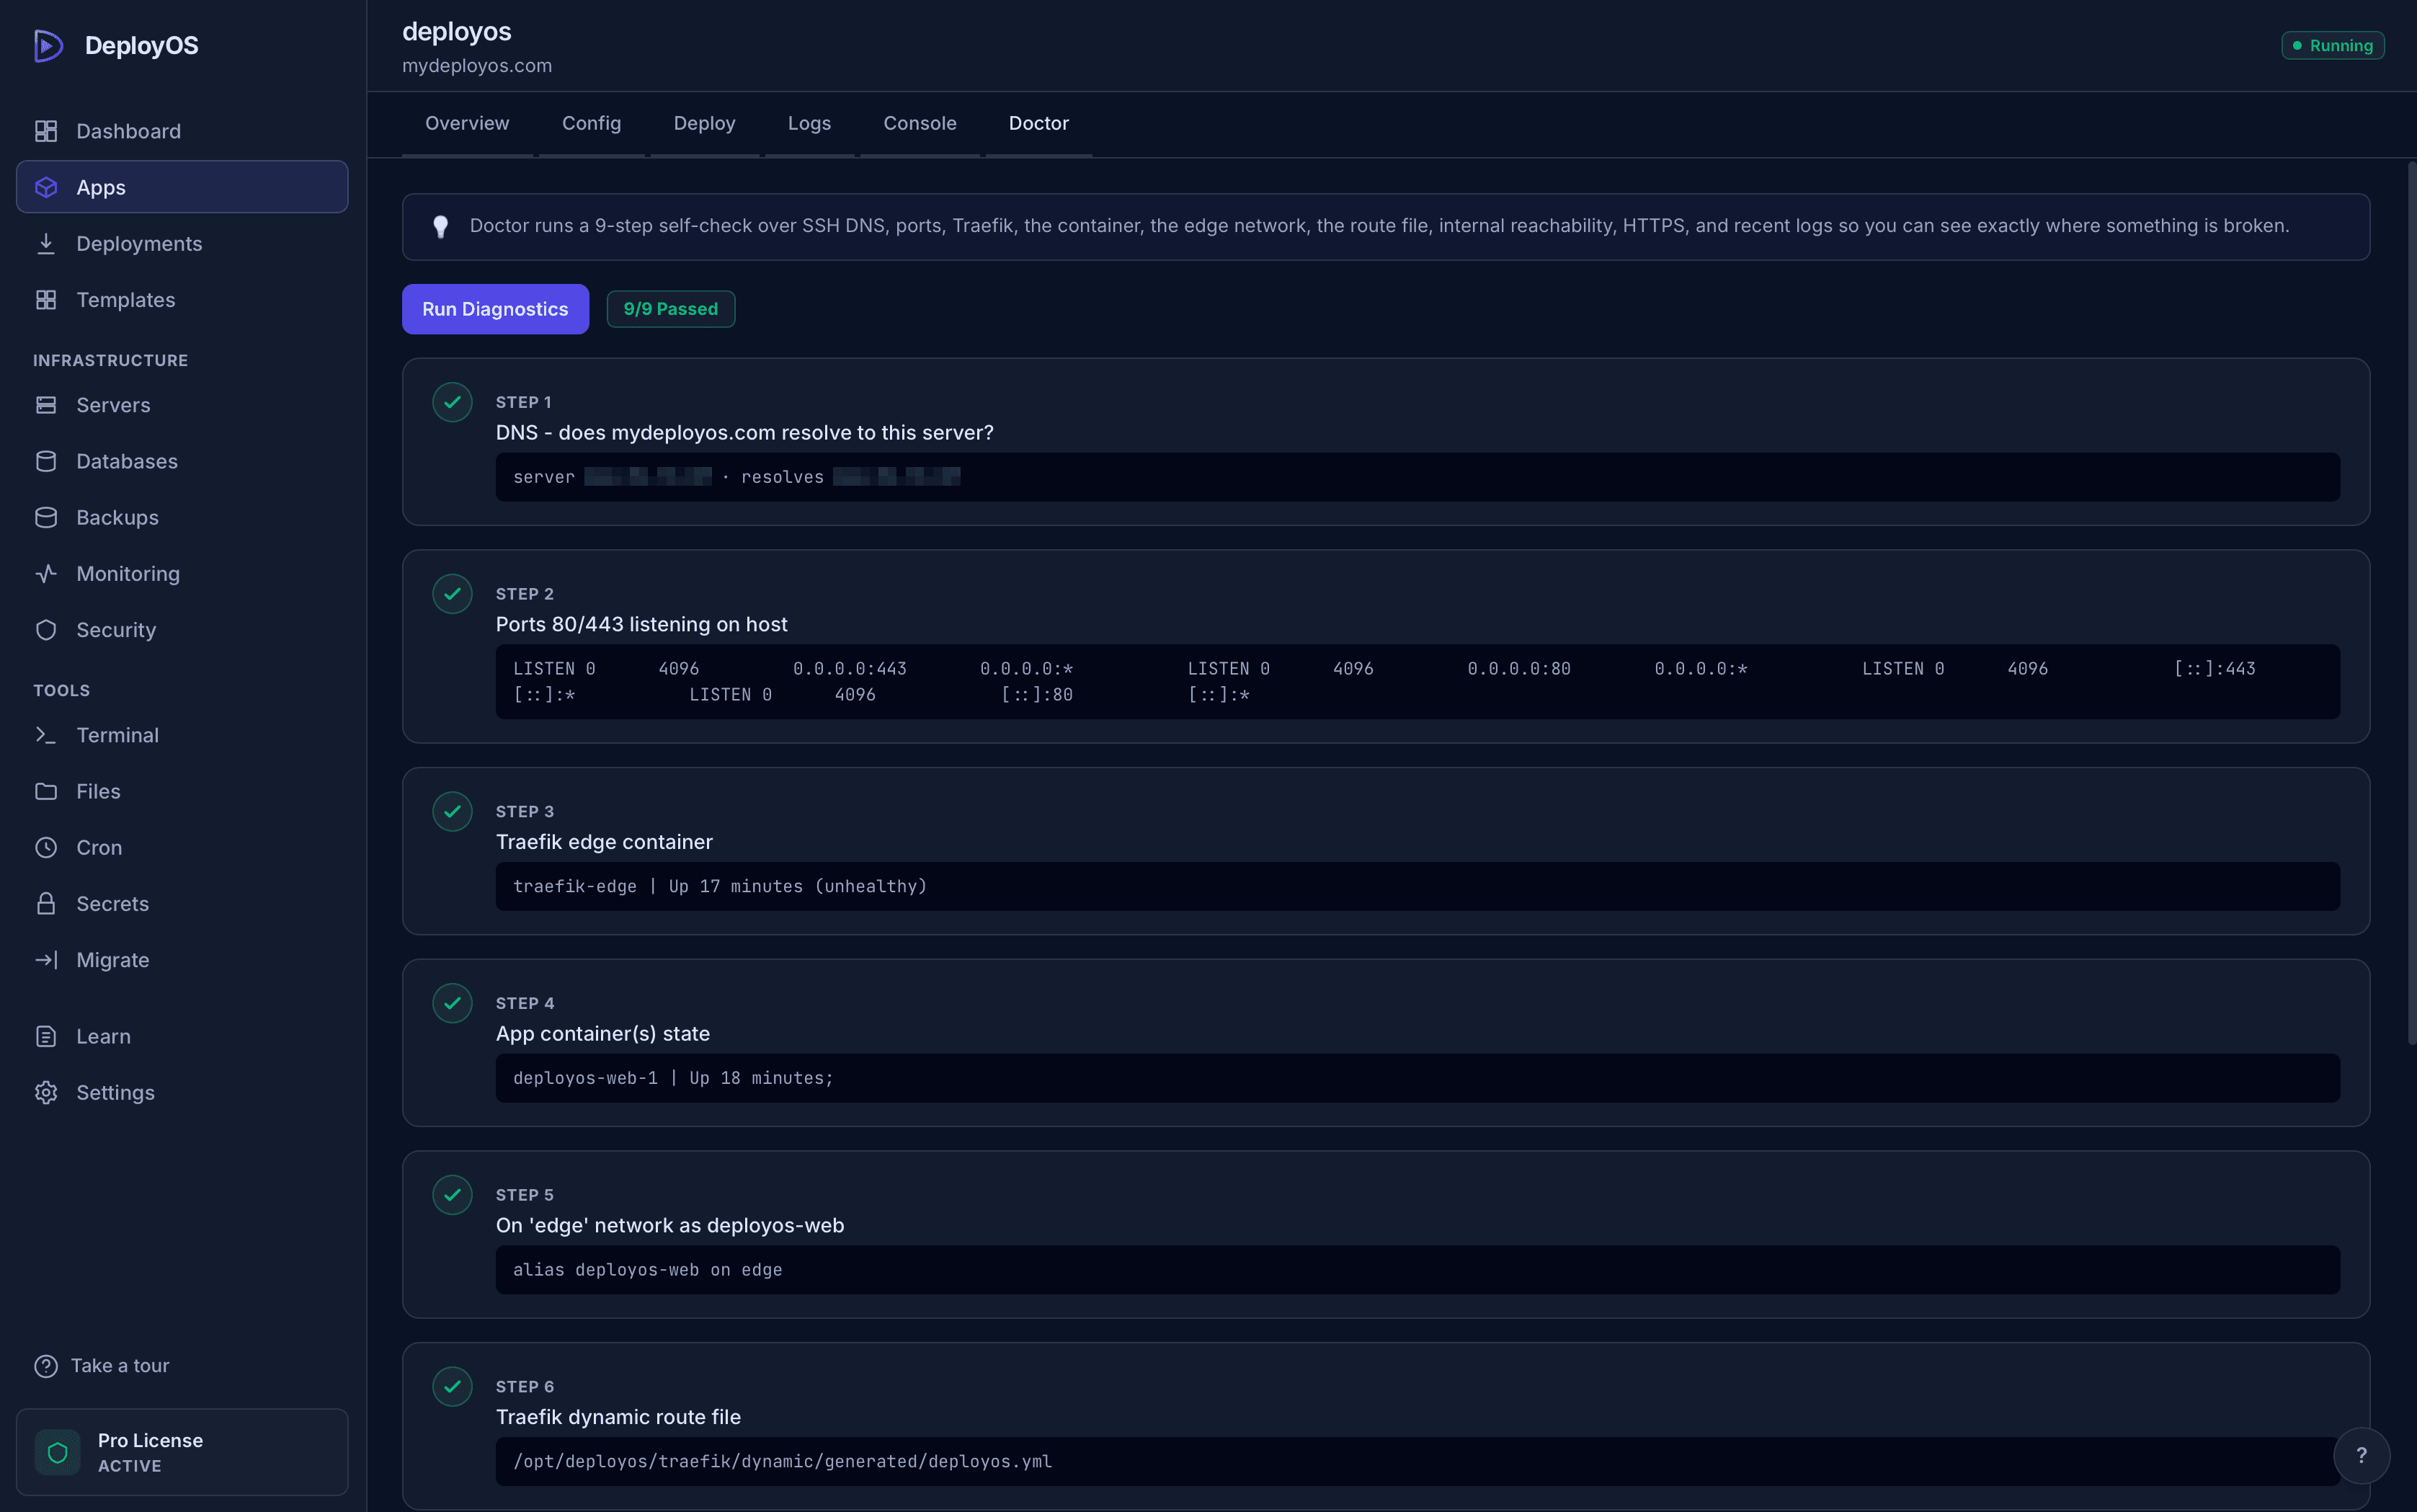Click the DeployOS logo icon
Image resolution: width=2417 pixels, height=1512 pixels.
[x=48, y=46]
